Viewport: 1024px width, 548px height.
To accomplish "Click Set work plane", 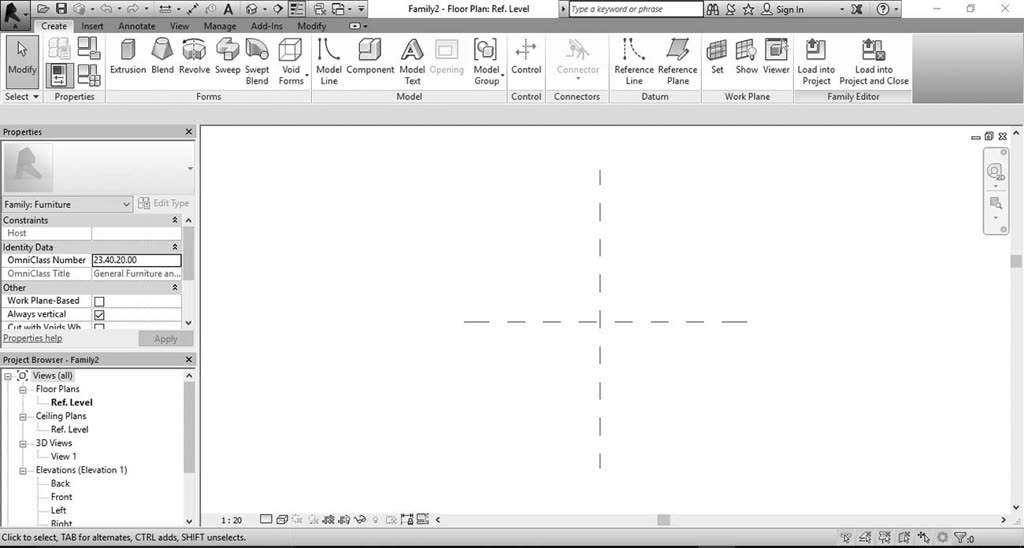I will tap(717, 57).
